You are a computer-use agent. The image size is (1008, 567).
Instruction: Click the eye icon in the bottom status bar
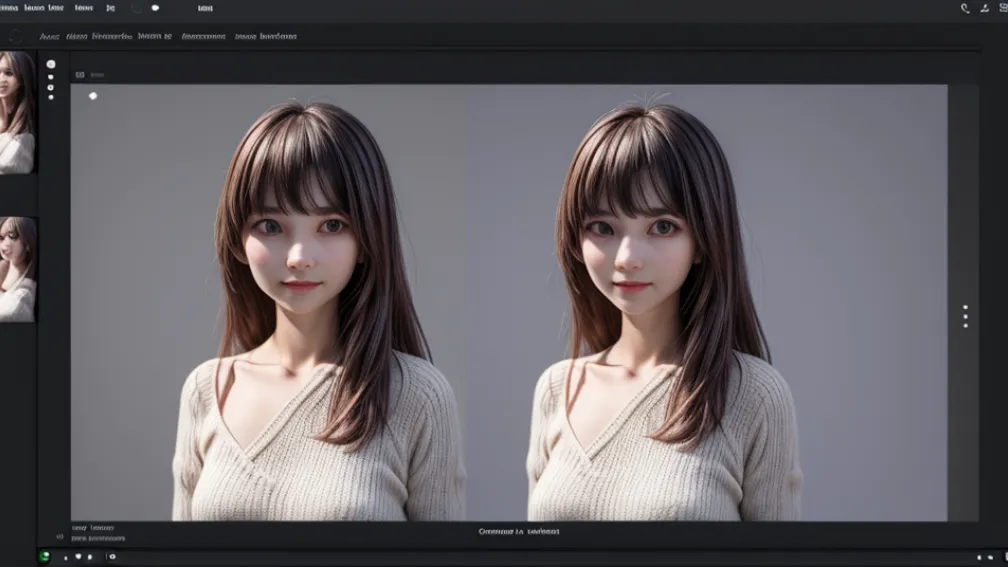pyautogui.click(x=112, y=556)
